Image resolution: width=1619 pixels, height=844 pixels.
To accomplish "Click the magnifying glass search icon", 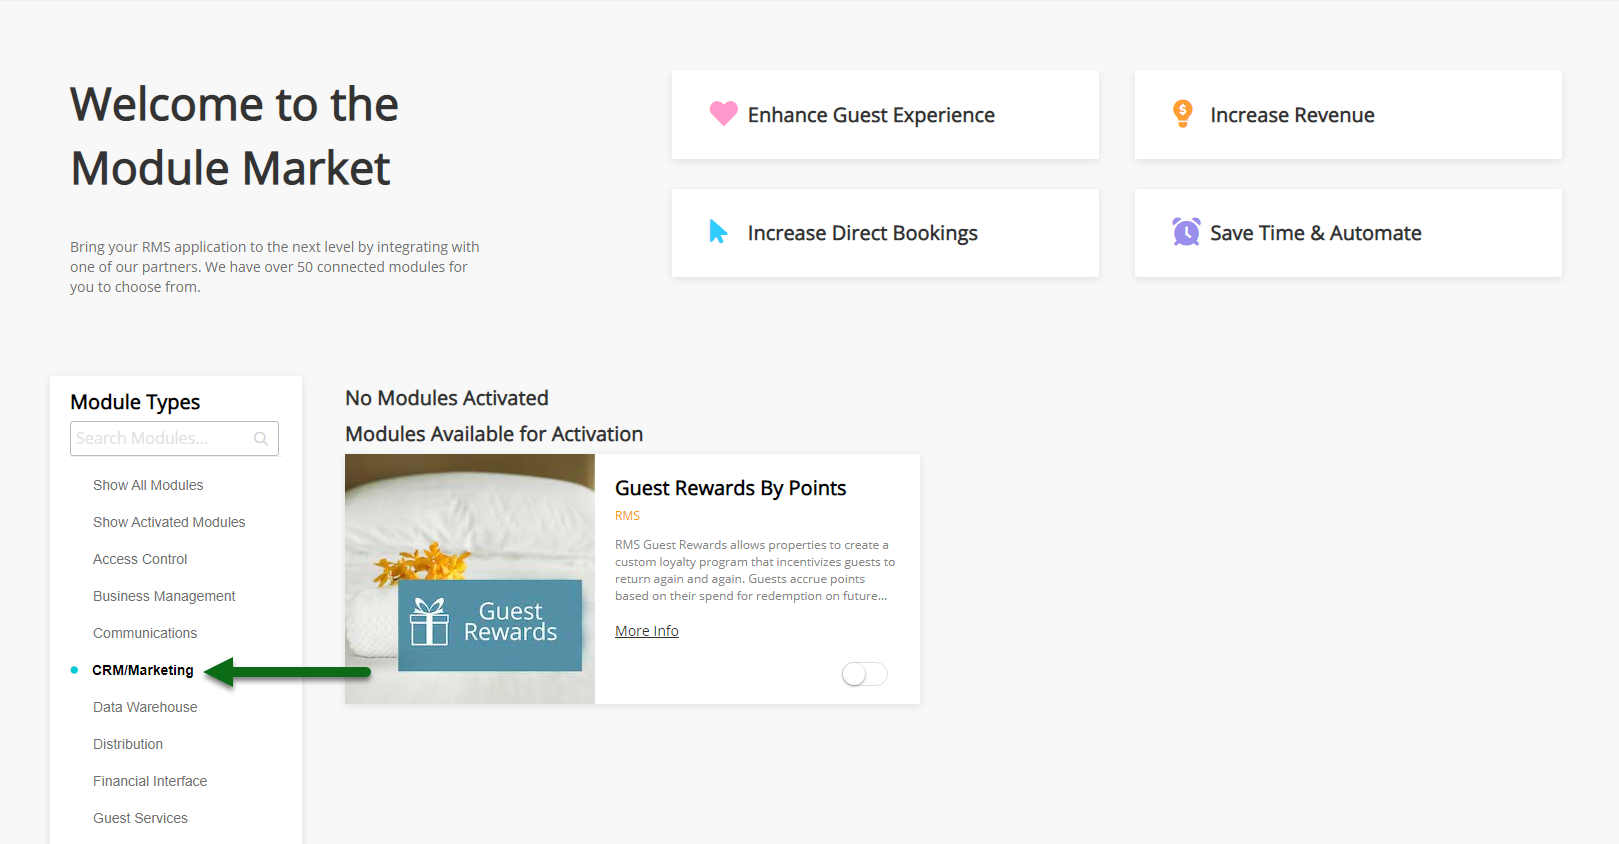I will [x=260, y=438].
